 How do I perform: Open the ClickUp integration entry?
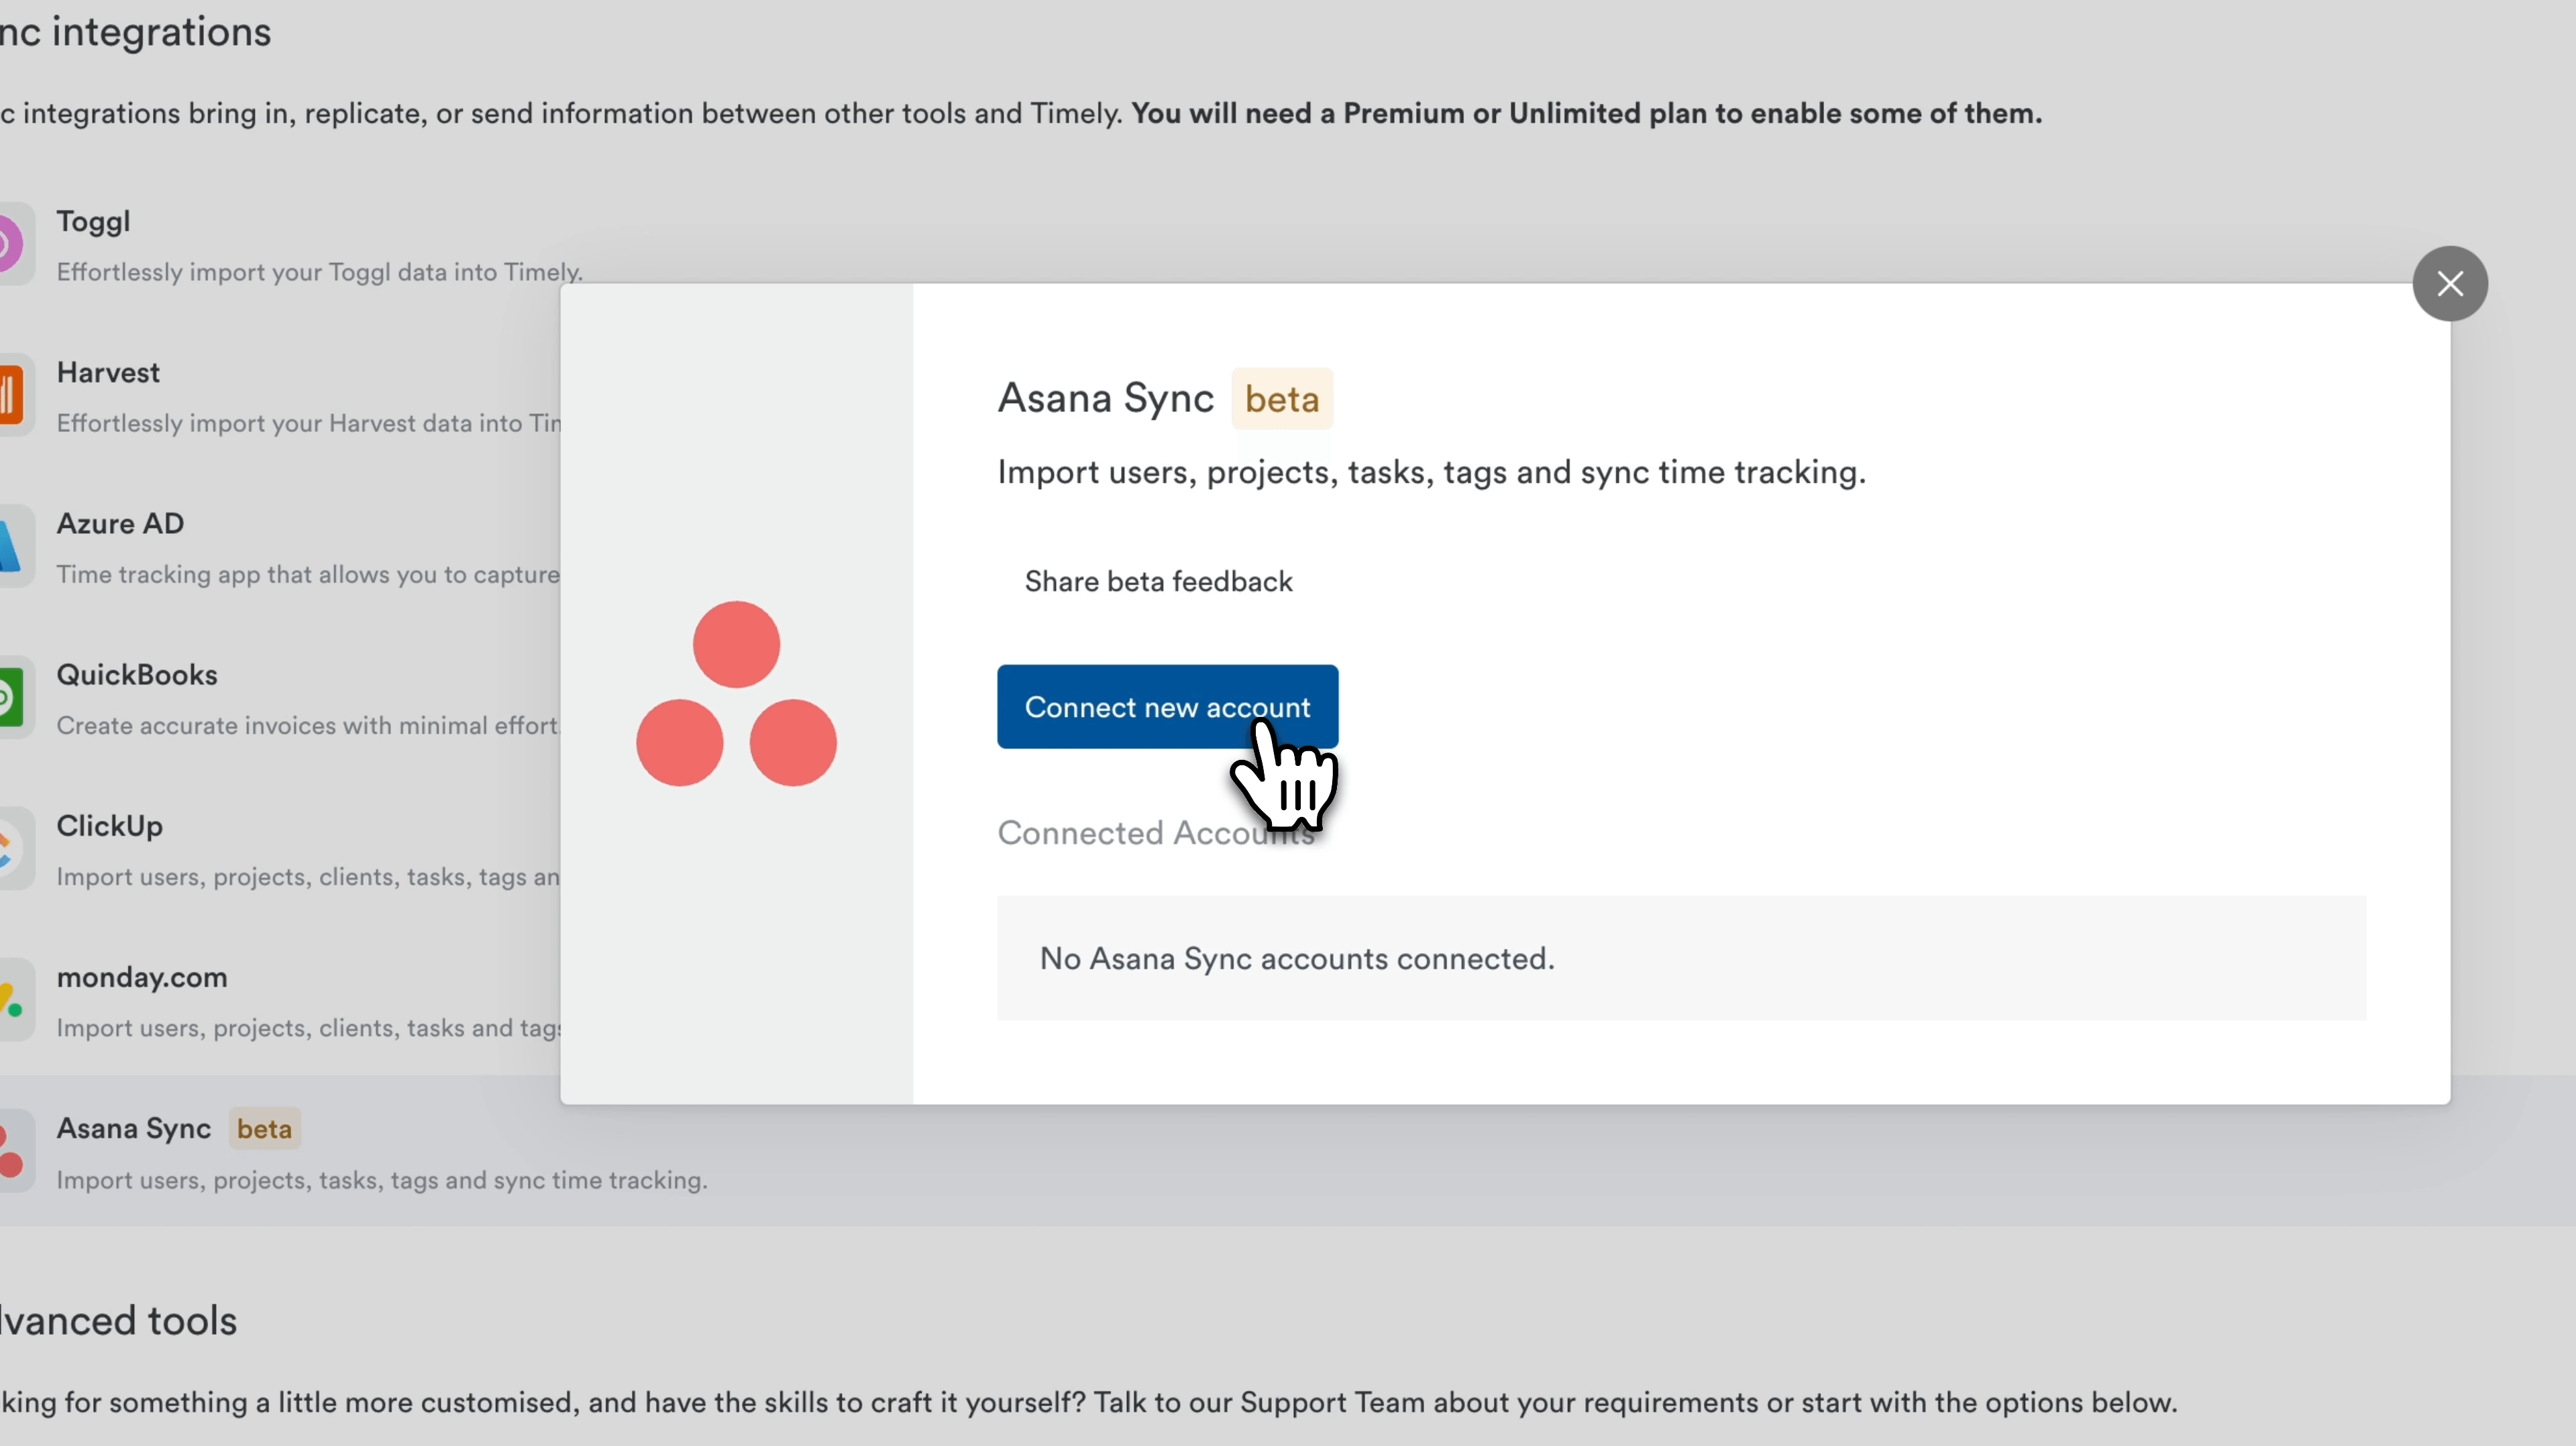109,826
